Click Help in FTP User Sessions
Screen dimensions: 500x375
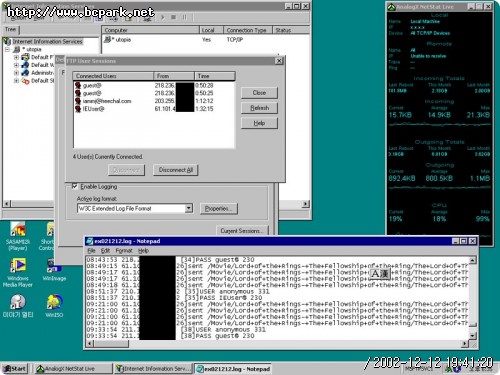(259, 123)
